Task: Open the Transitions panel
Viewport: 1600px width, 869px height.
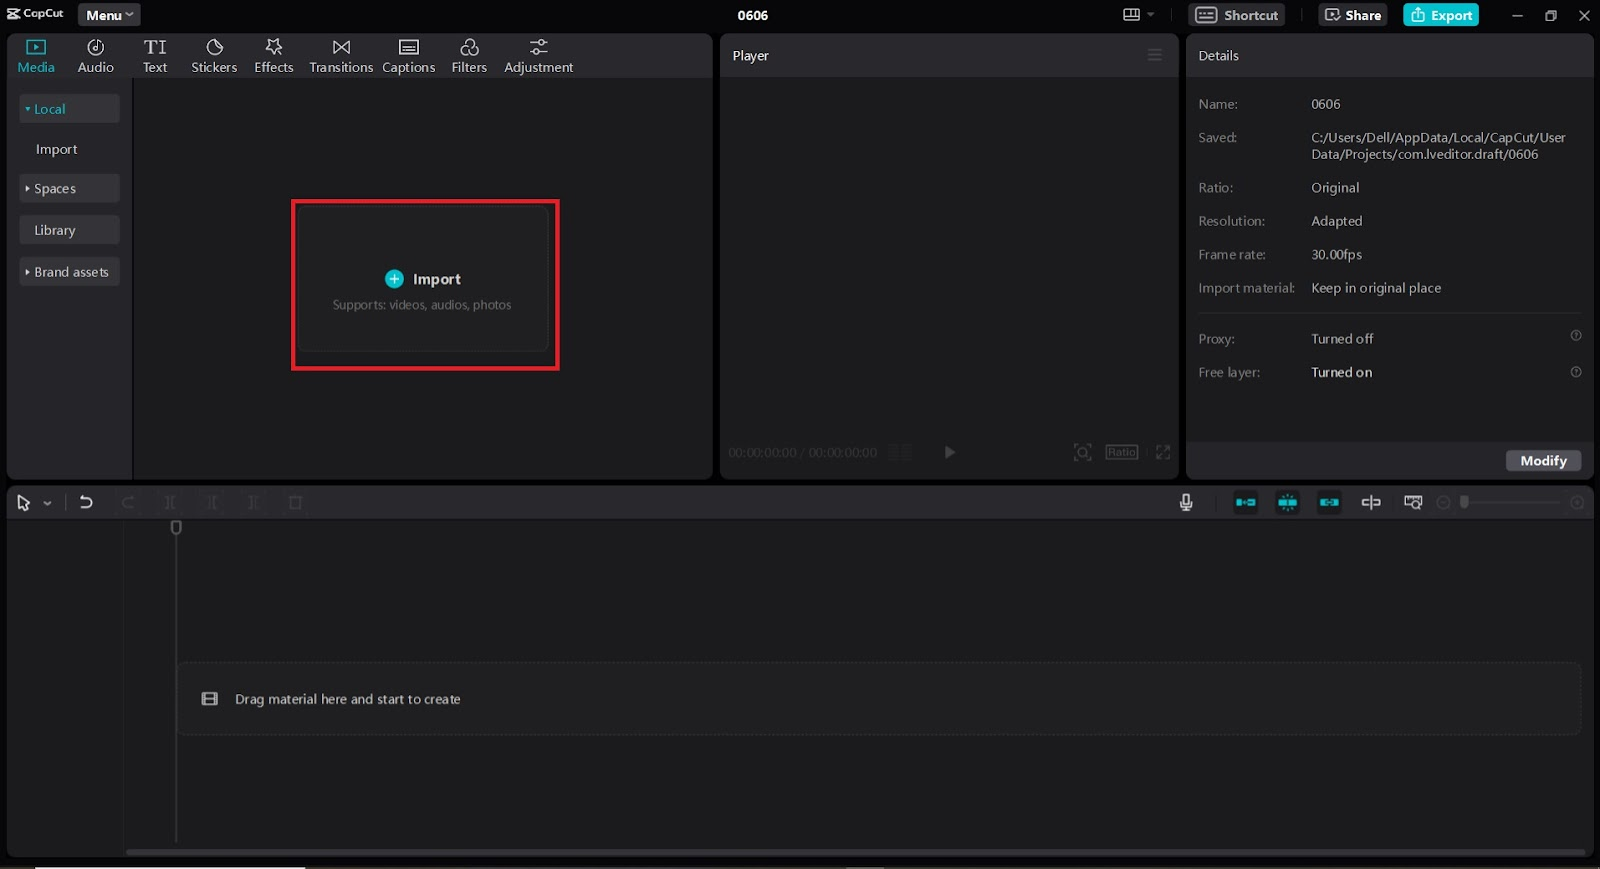Action: coord(341,56)
